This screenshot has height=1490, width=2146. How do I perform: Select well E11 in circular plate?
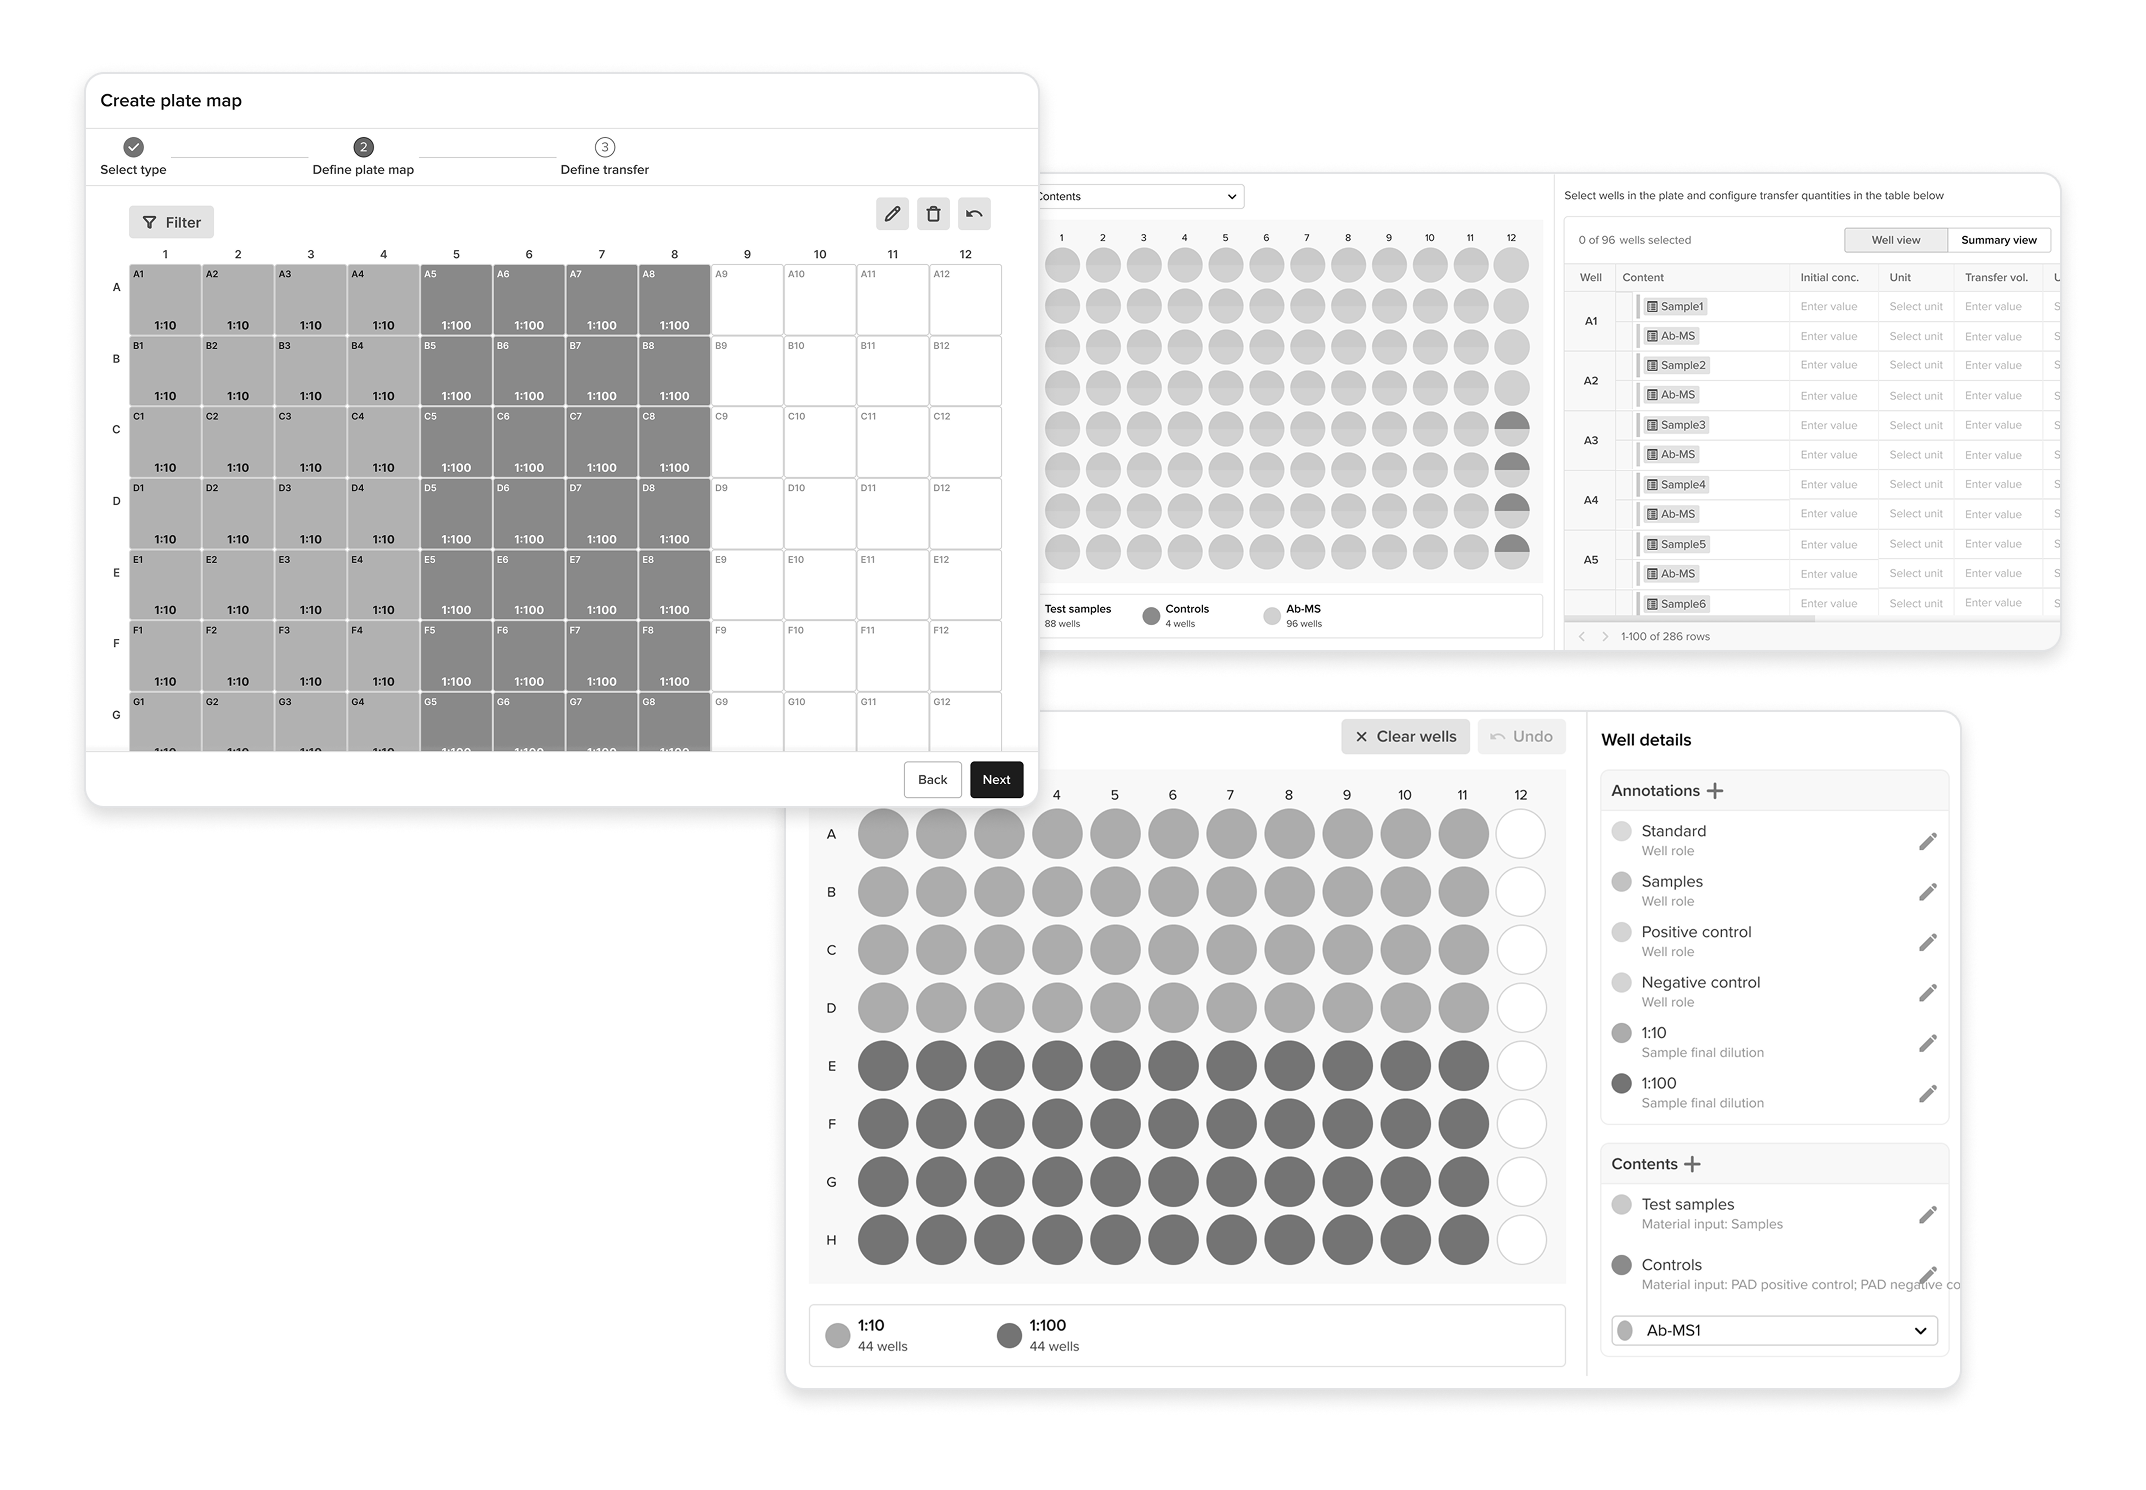click(x=1463, y=1066)
